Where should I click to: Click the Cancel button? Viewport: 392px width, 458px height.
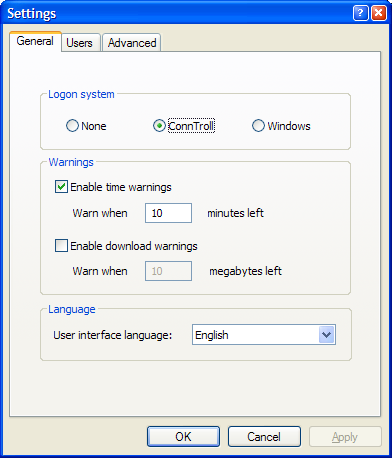264,437
